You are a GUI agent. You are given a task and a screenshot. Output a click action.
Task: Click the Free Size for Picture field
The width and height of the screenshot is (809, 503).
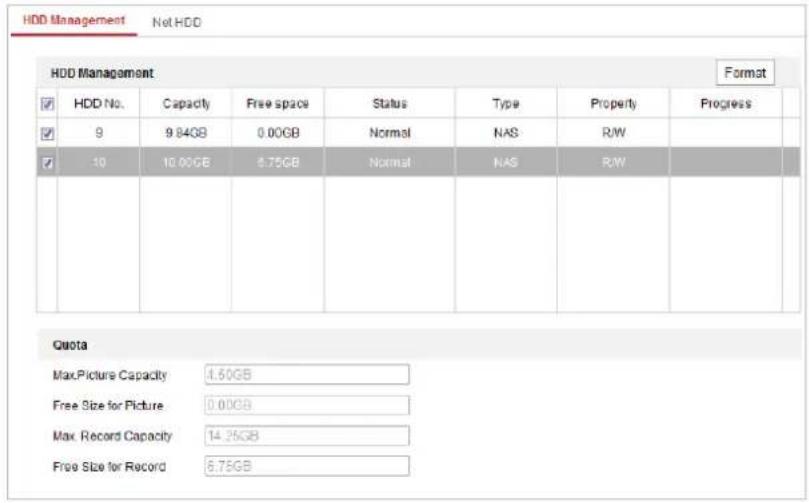[x=307, y=405]
